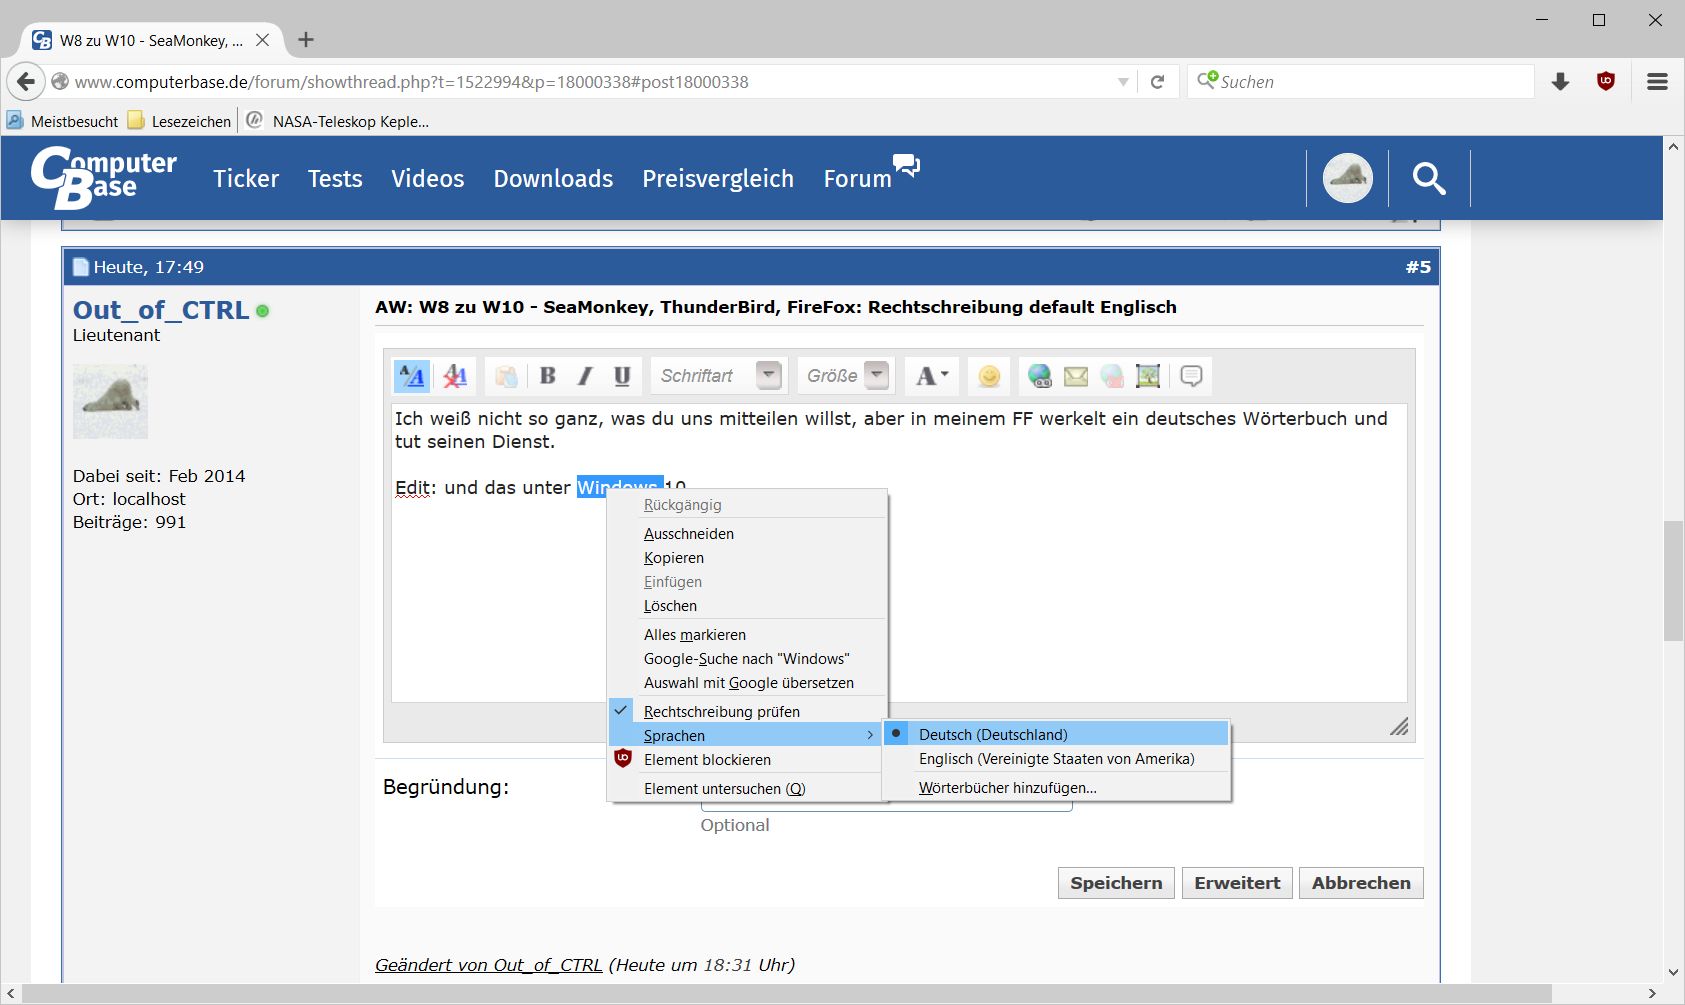
Task: Click the browser back arrow
Action: pyautogui.click(x=26, y=82)
